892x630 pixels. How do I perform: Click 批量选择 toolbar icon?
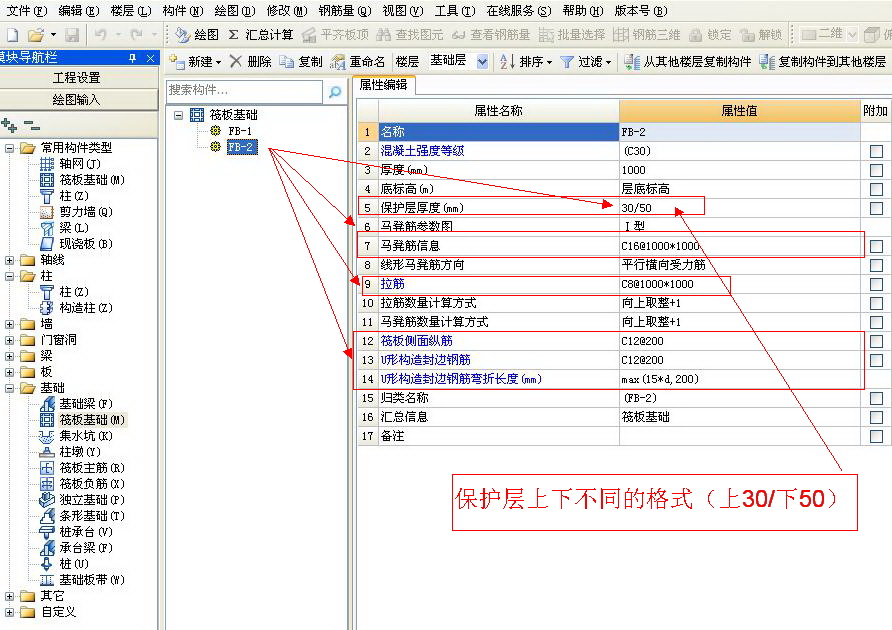(x=546, y=35)
